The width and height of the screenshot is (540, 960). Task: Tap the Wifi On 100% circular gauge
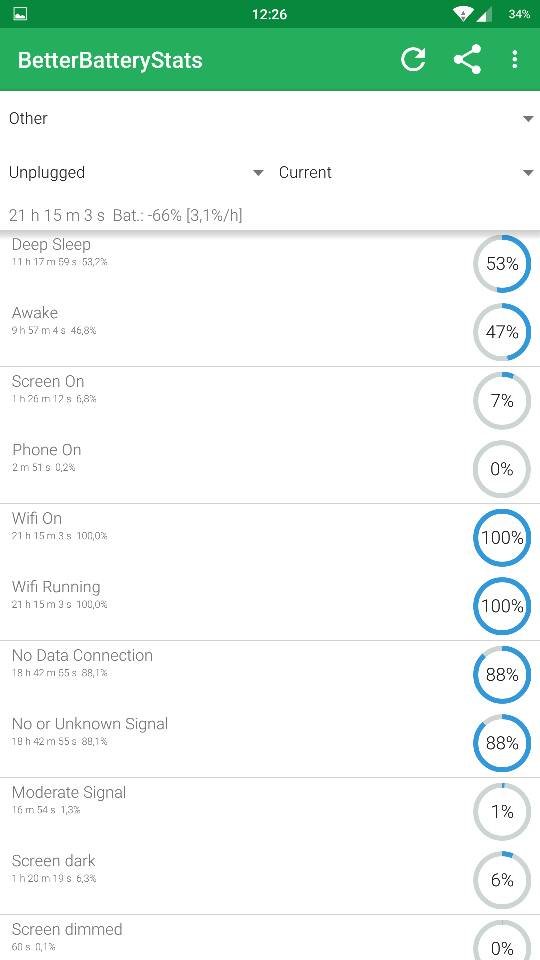(502, 538)
